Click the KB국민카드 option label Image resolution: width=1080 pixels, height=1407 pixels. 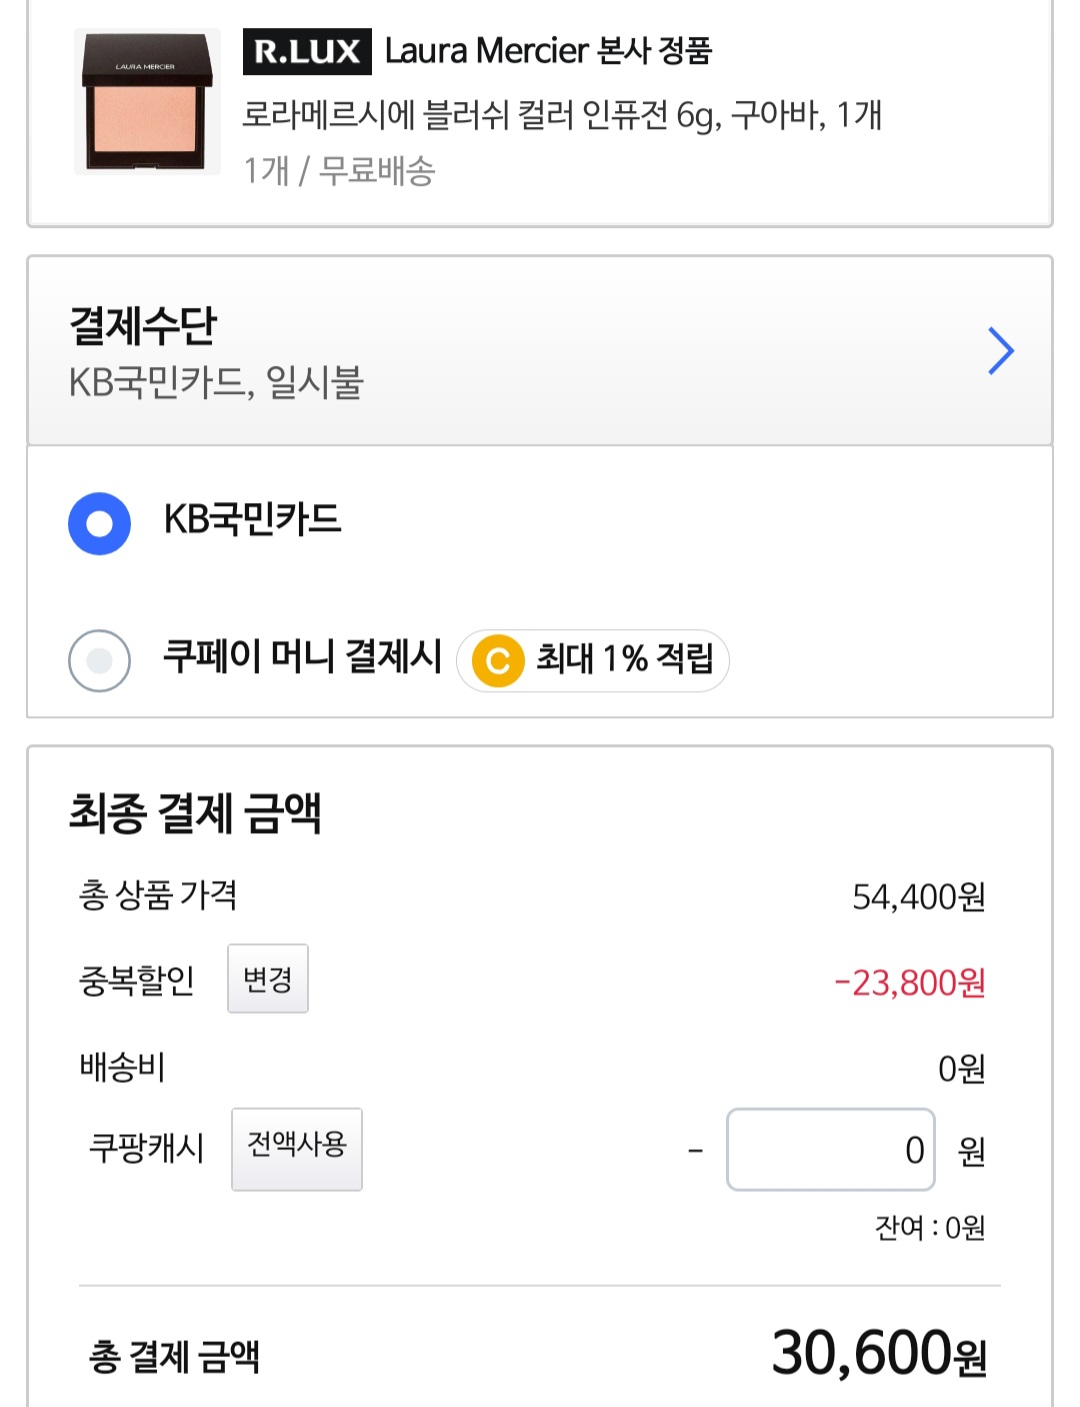(x=253, y=520)
